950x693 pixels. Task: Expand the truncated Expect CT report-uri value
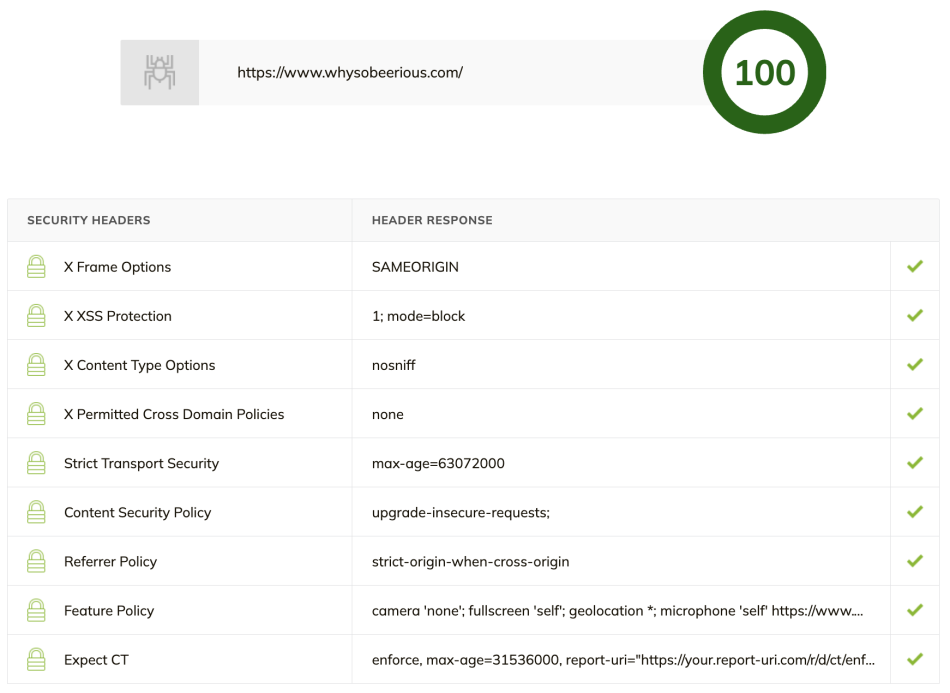click(620, 659)
